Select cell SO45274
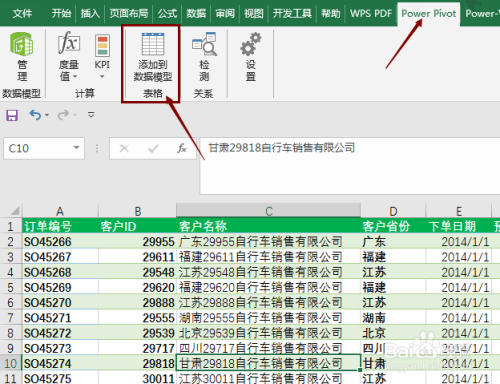Screen dimensions: 500x384 [x=60, y=363]
